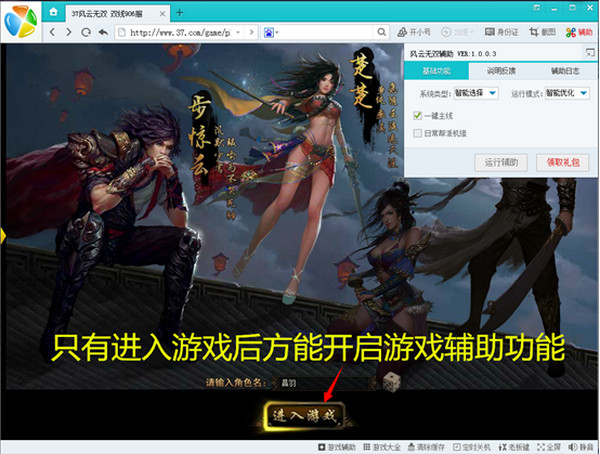Switch to the 说明反馈 tab
The width and height of the screenshot is (600, 454).
point(501,71)
